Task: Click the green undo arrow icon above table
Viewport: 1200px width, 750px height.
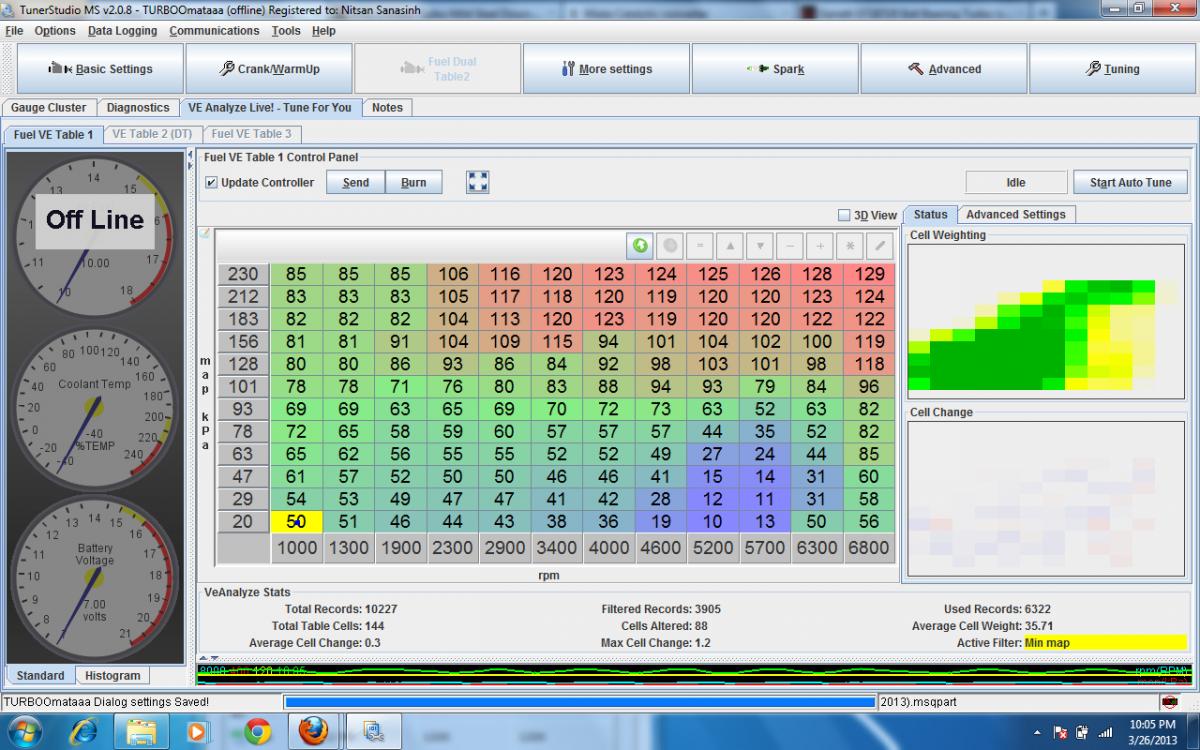Action: point(640,245)
